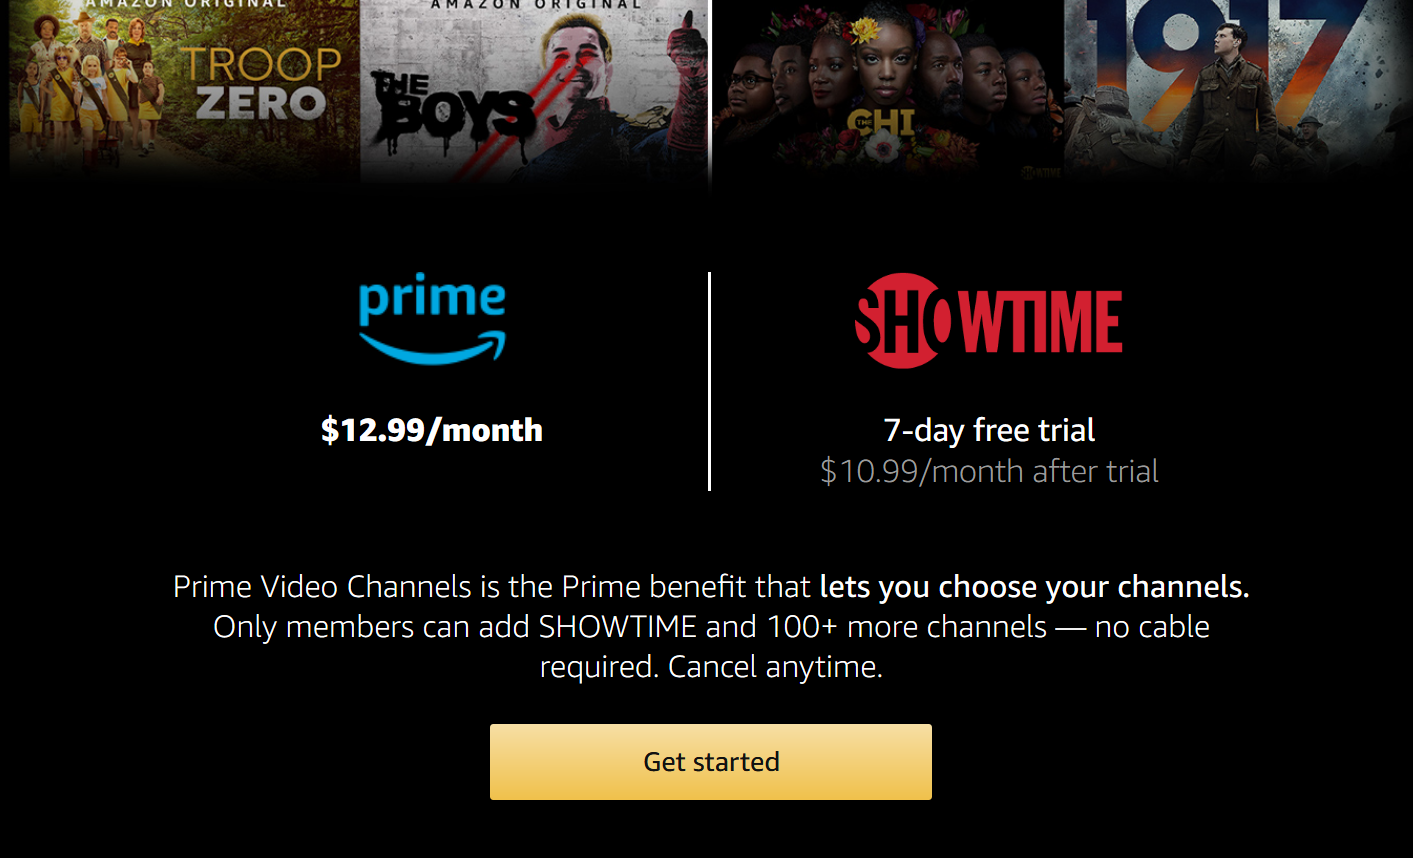Open The Chi show poster
Viewport: 1413px width, 858px height.
[888, 90]
